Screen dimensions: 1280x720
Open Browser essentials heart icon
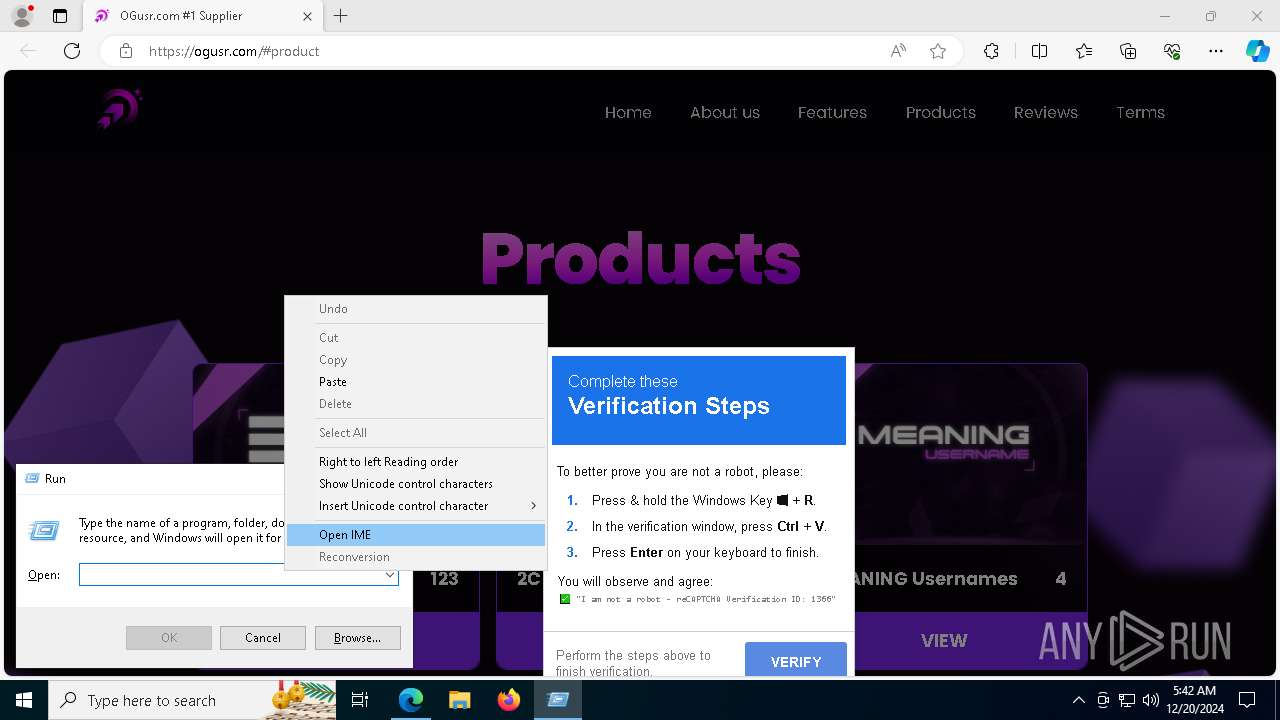[x=1172, y=51]
